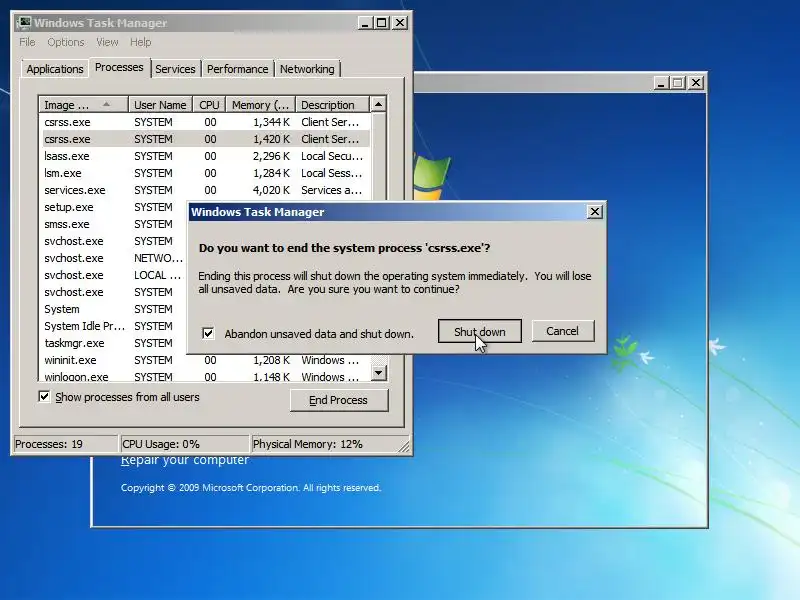The width and height of the screenshot is (800, 600).
Task: Open the Networking tab
Action: click(x=307, y=69)
